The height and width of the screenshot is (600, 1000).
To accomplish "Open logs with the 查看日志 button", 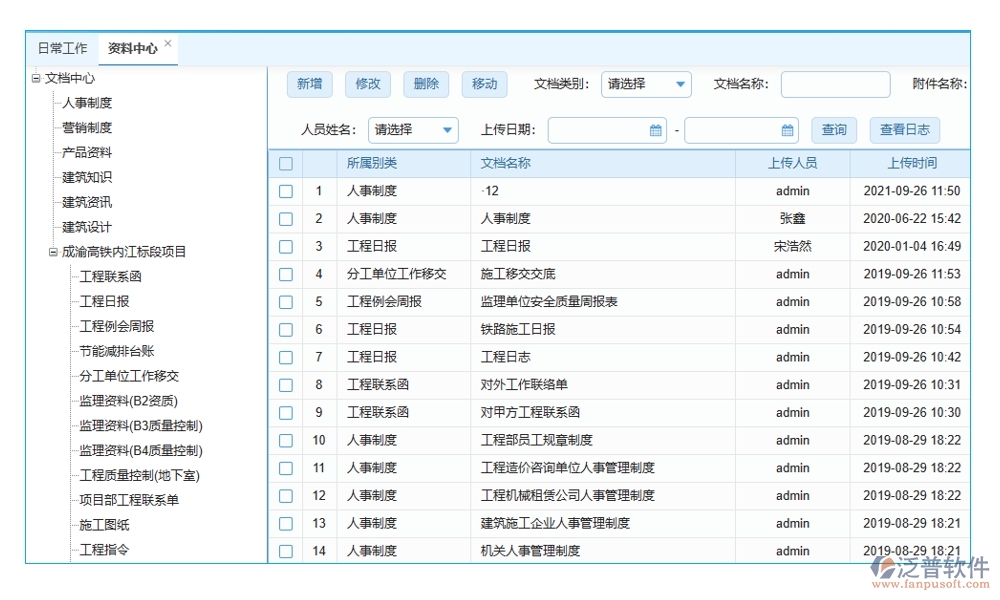I will click(904, 130).
